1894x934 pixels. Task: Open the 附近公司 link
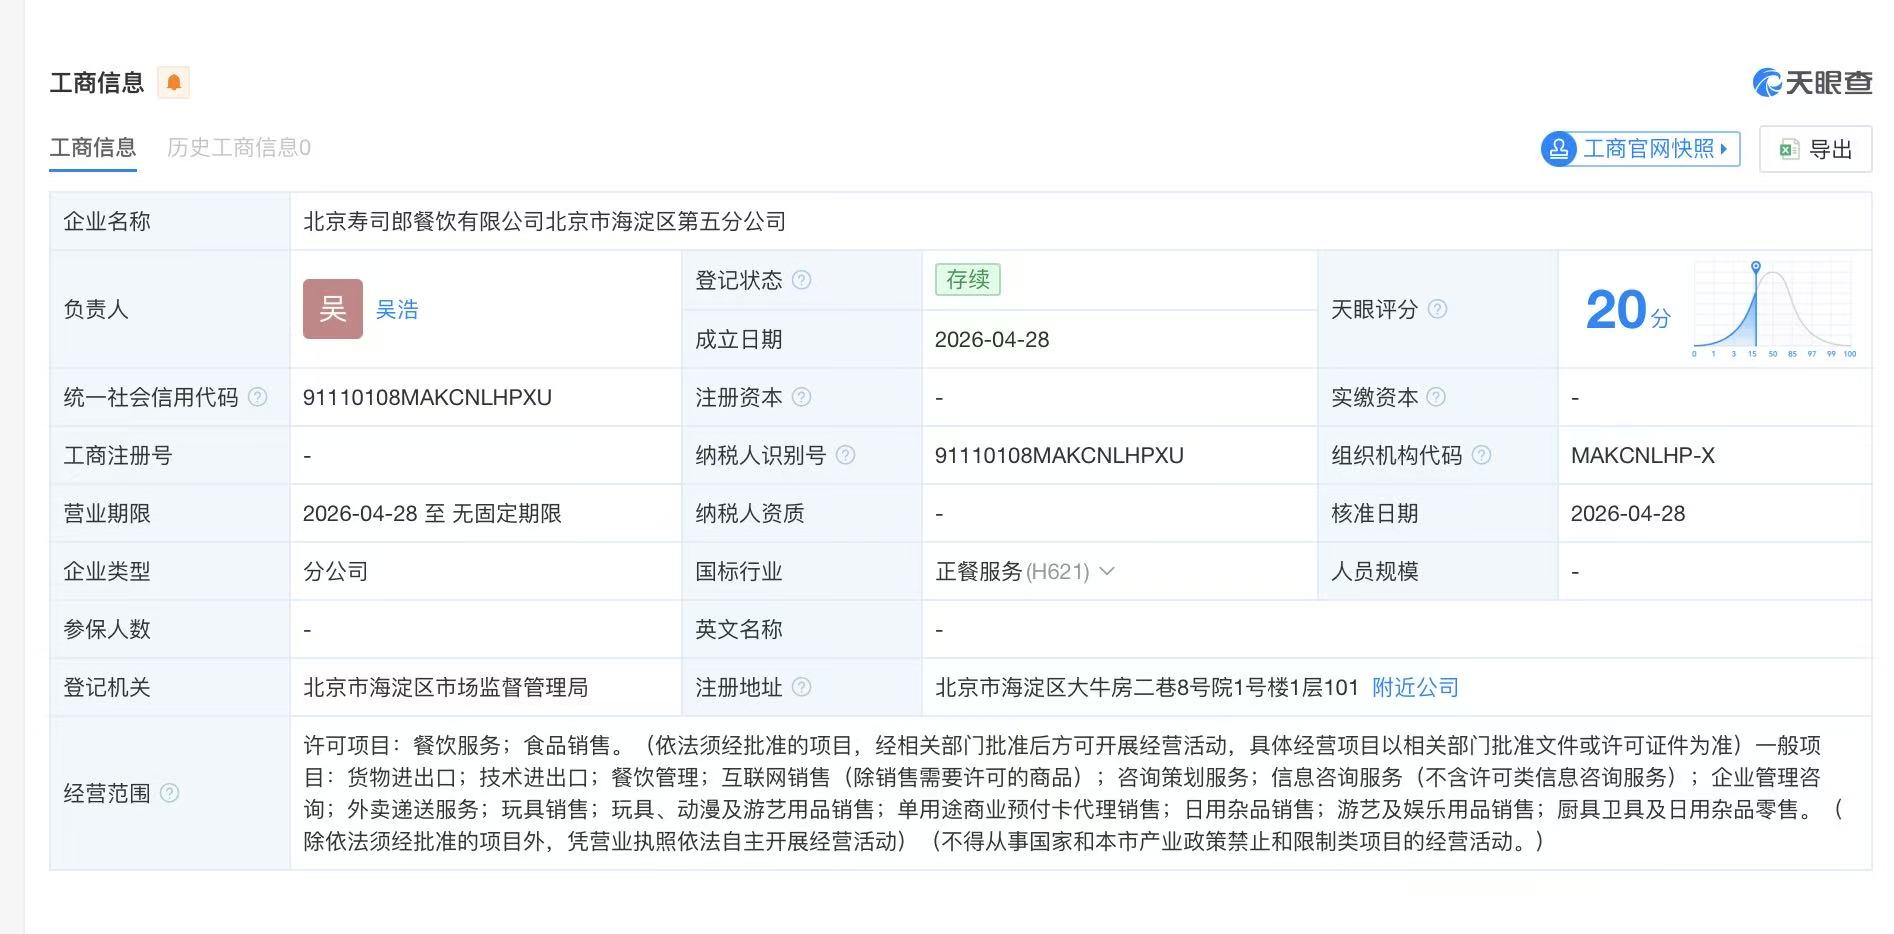1415,687
